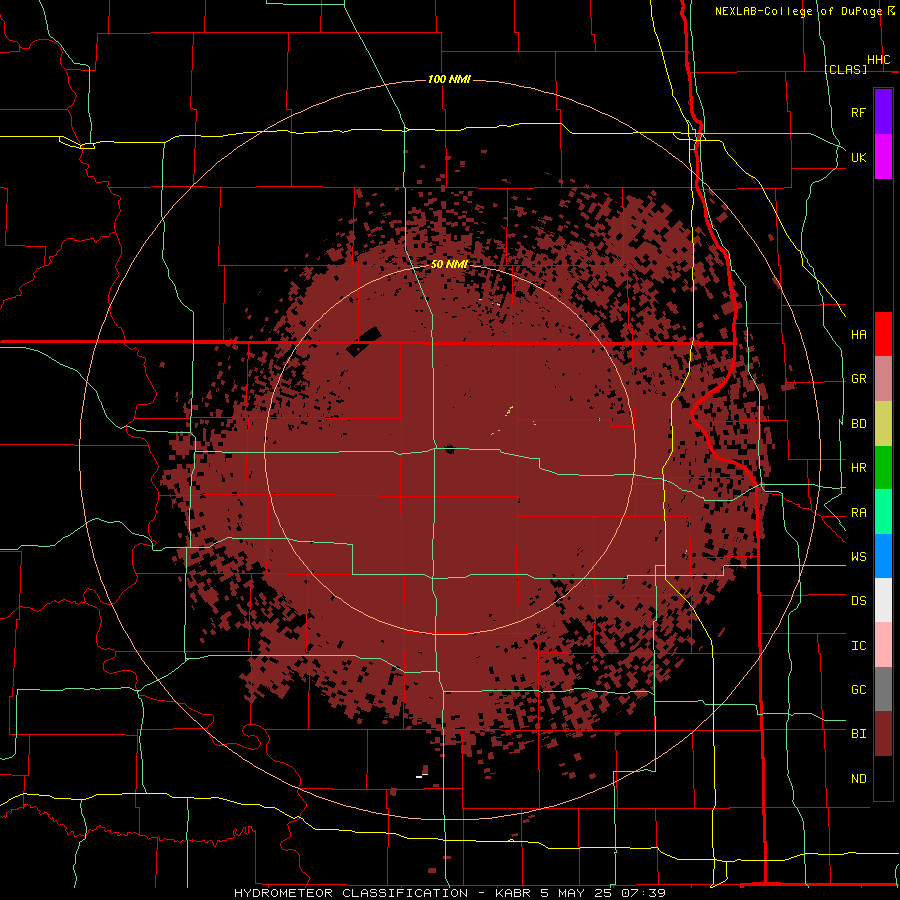
Task: Click the DS legend label
Action: tap(859, 601)
